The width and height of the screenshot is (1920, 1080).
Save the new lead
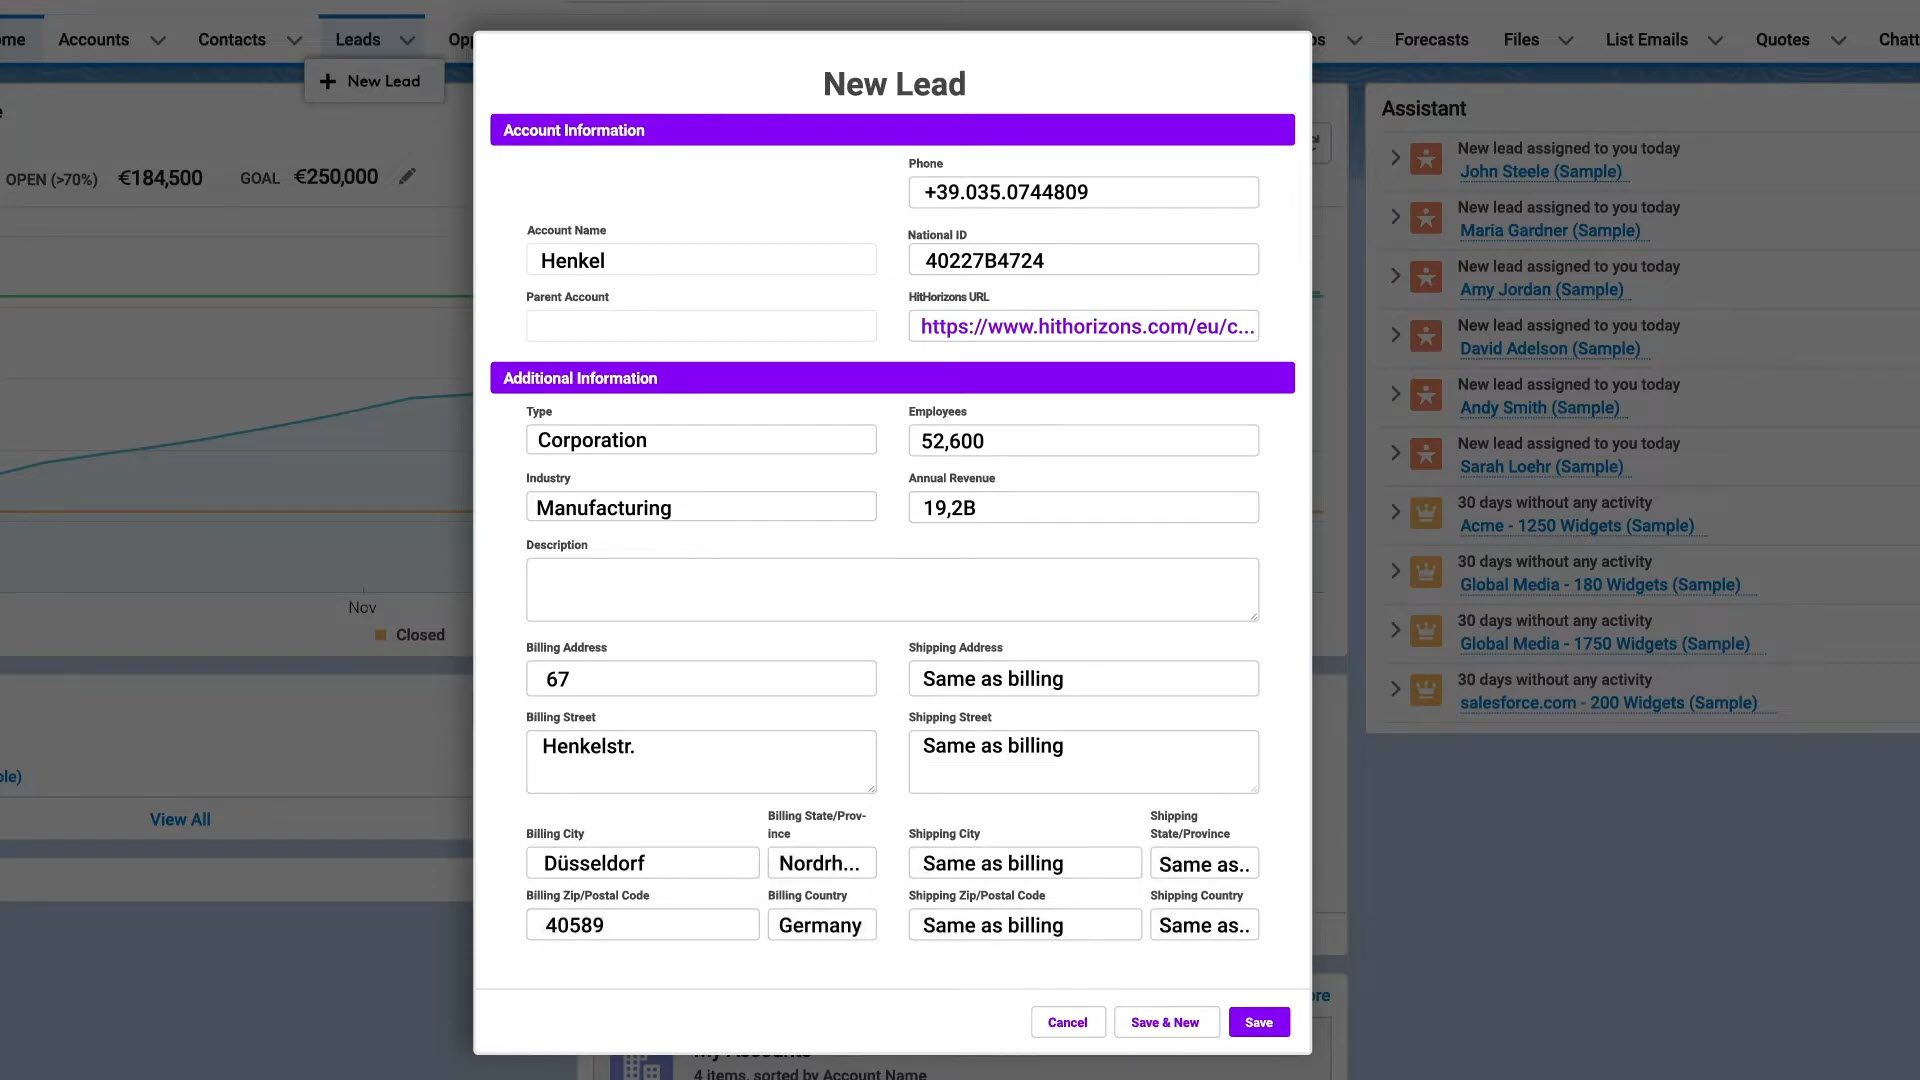click(x=1258, y=1022)
